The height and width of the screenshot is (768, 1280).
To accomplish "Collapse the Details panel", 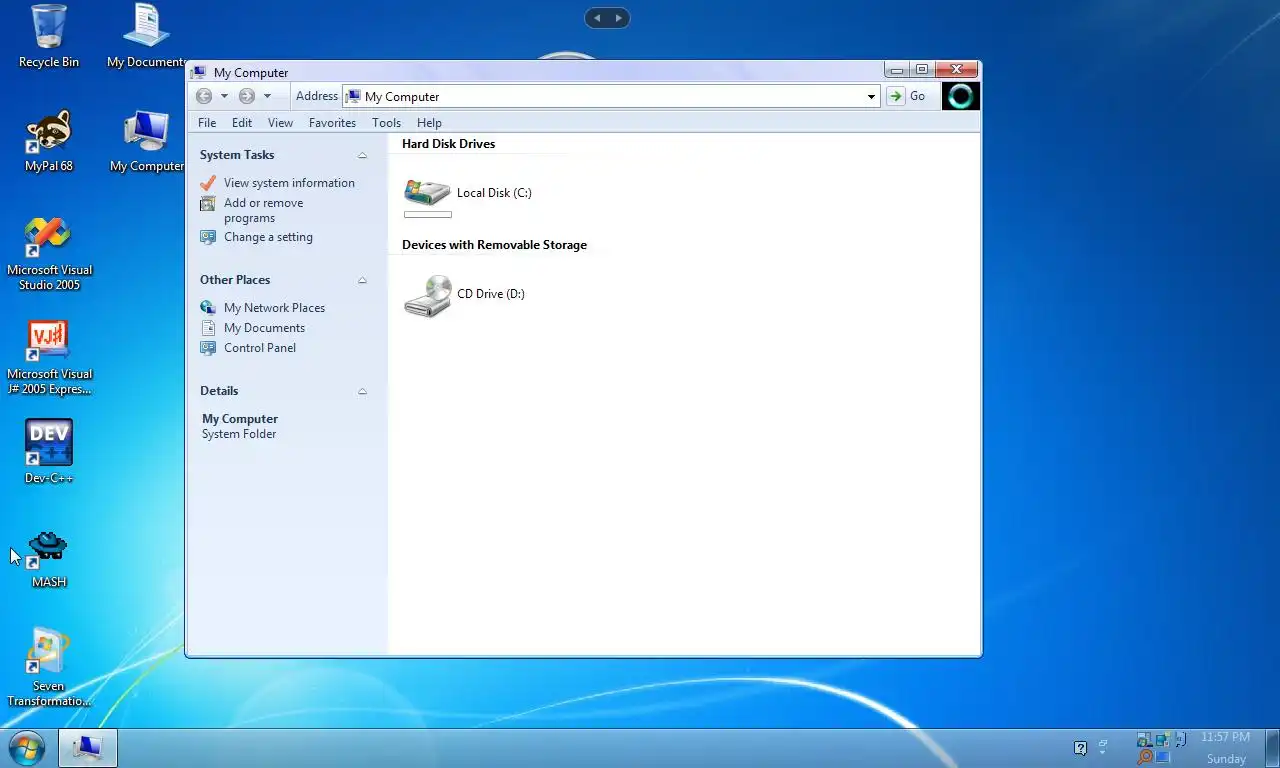I will click(362, 391).
